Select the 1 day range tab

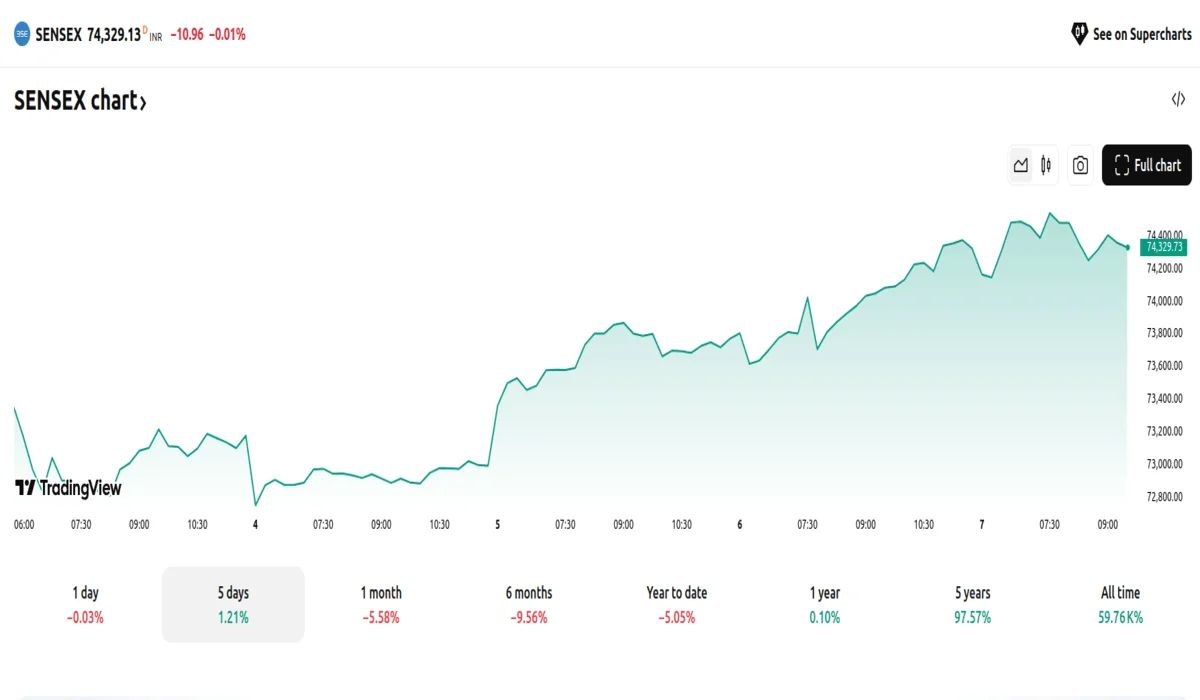[85, 604]
